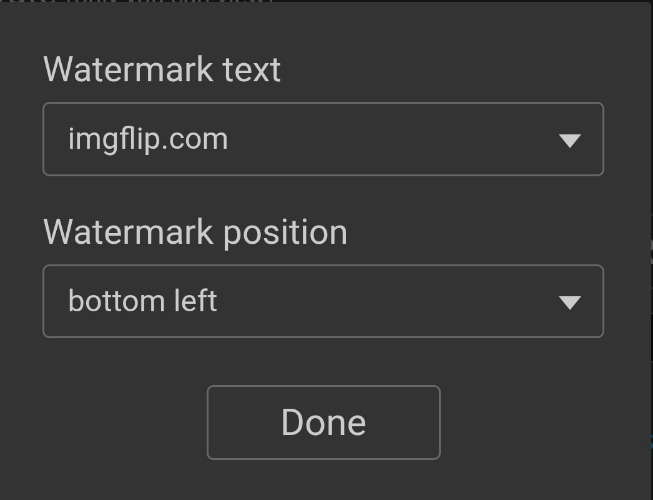Show watermark text options list
653x500 pixels.
tap(323, 139)
